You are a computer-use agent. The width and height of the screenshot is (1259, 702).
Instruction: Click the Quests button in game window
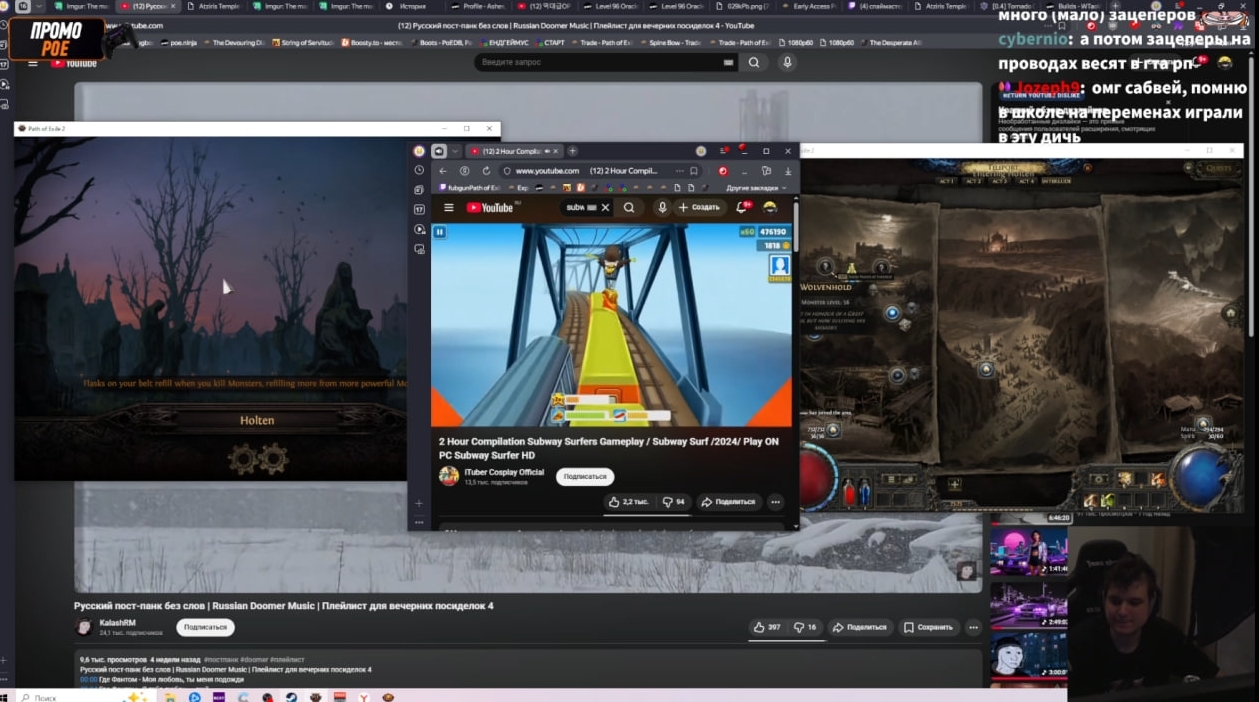[1219, 168]
